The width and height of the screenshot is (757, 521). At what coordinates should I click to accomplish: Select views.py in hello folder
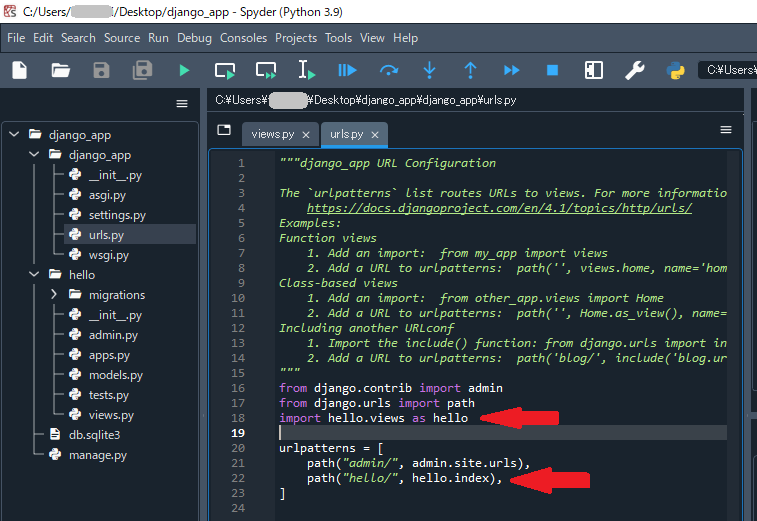pos(111,415)
